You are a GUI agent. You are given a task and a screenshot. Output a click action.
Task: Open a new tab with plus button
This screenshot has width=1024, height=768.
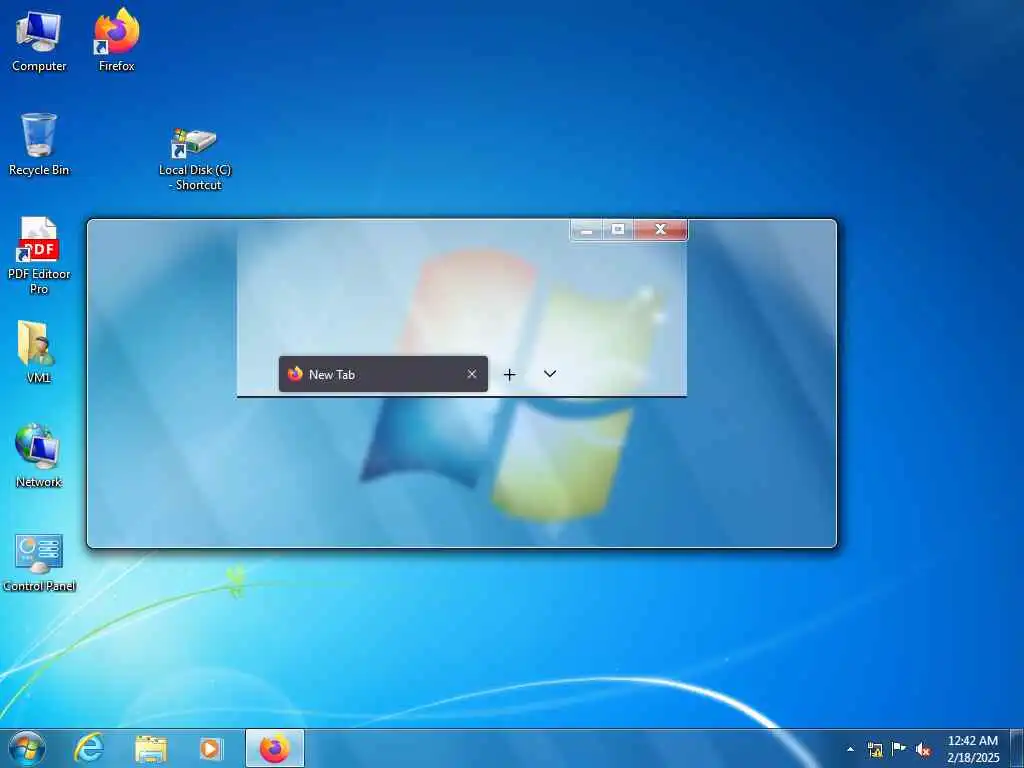pos(510,374)
